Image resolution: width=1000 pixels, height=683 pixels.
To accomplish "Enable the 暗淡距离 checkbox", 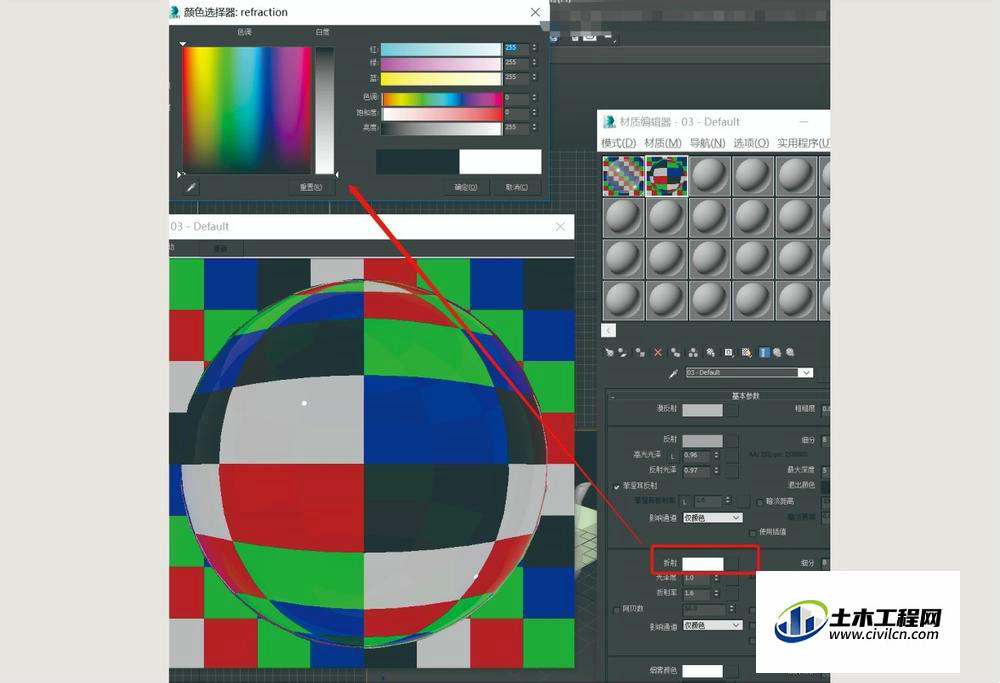I will click(760, 502).
